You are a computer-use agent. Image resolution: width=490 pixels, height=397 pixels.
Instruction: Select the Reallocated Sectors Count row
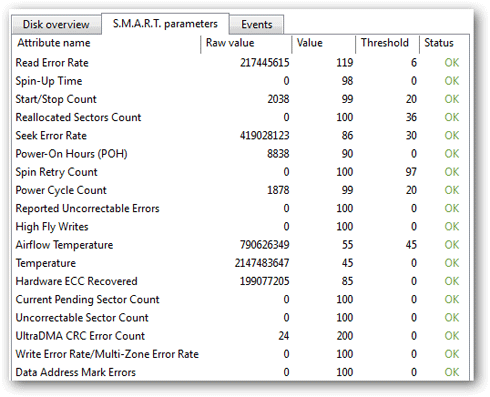point(241,117)
